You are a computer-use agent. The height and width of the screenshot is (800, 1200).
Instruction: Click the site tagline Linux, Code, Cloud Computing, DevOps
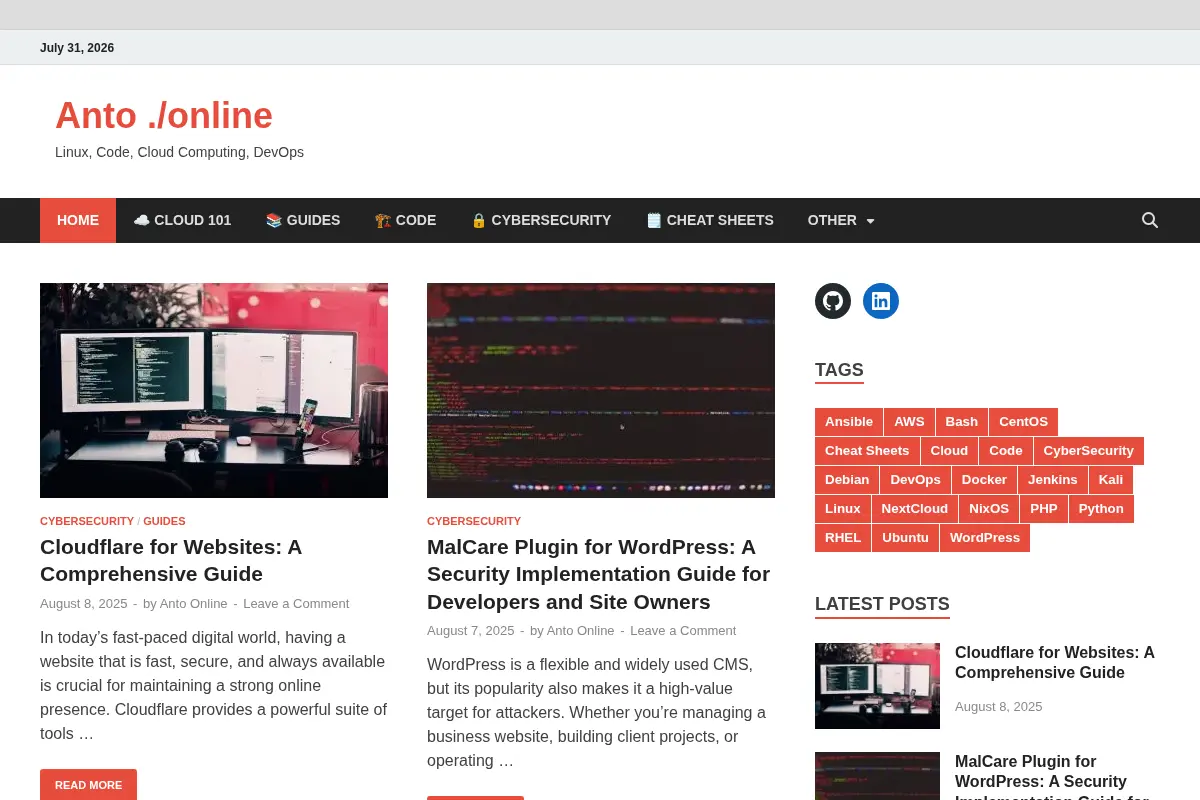179,152
